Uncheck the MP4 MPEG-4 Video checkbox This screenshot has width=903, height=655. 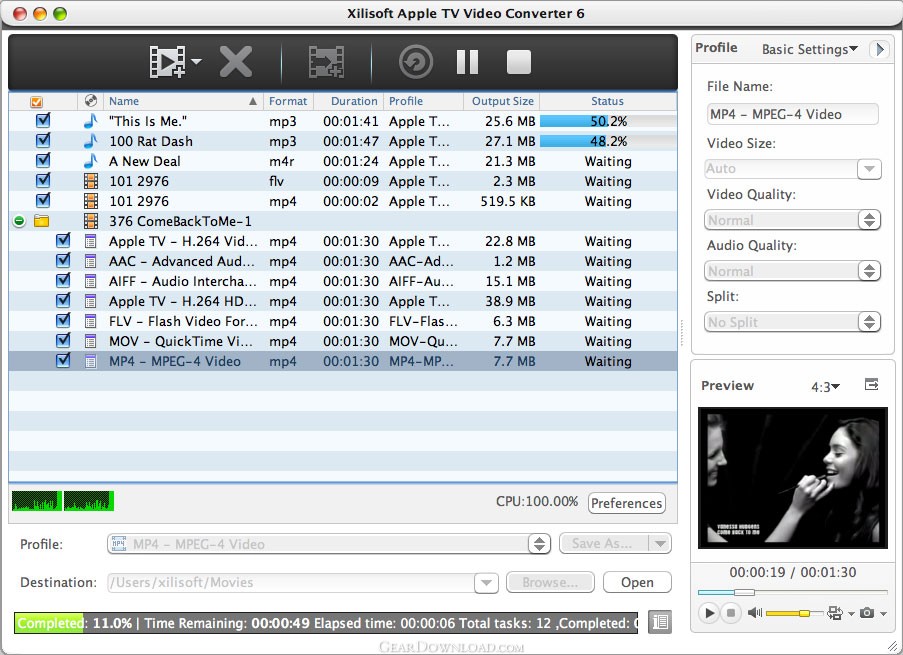tap(63, 360)
